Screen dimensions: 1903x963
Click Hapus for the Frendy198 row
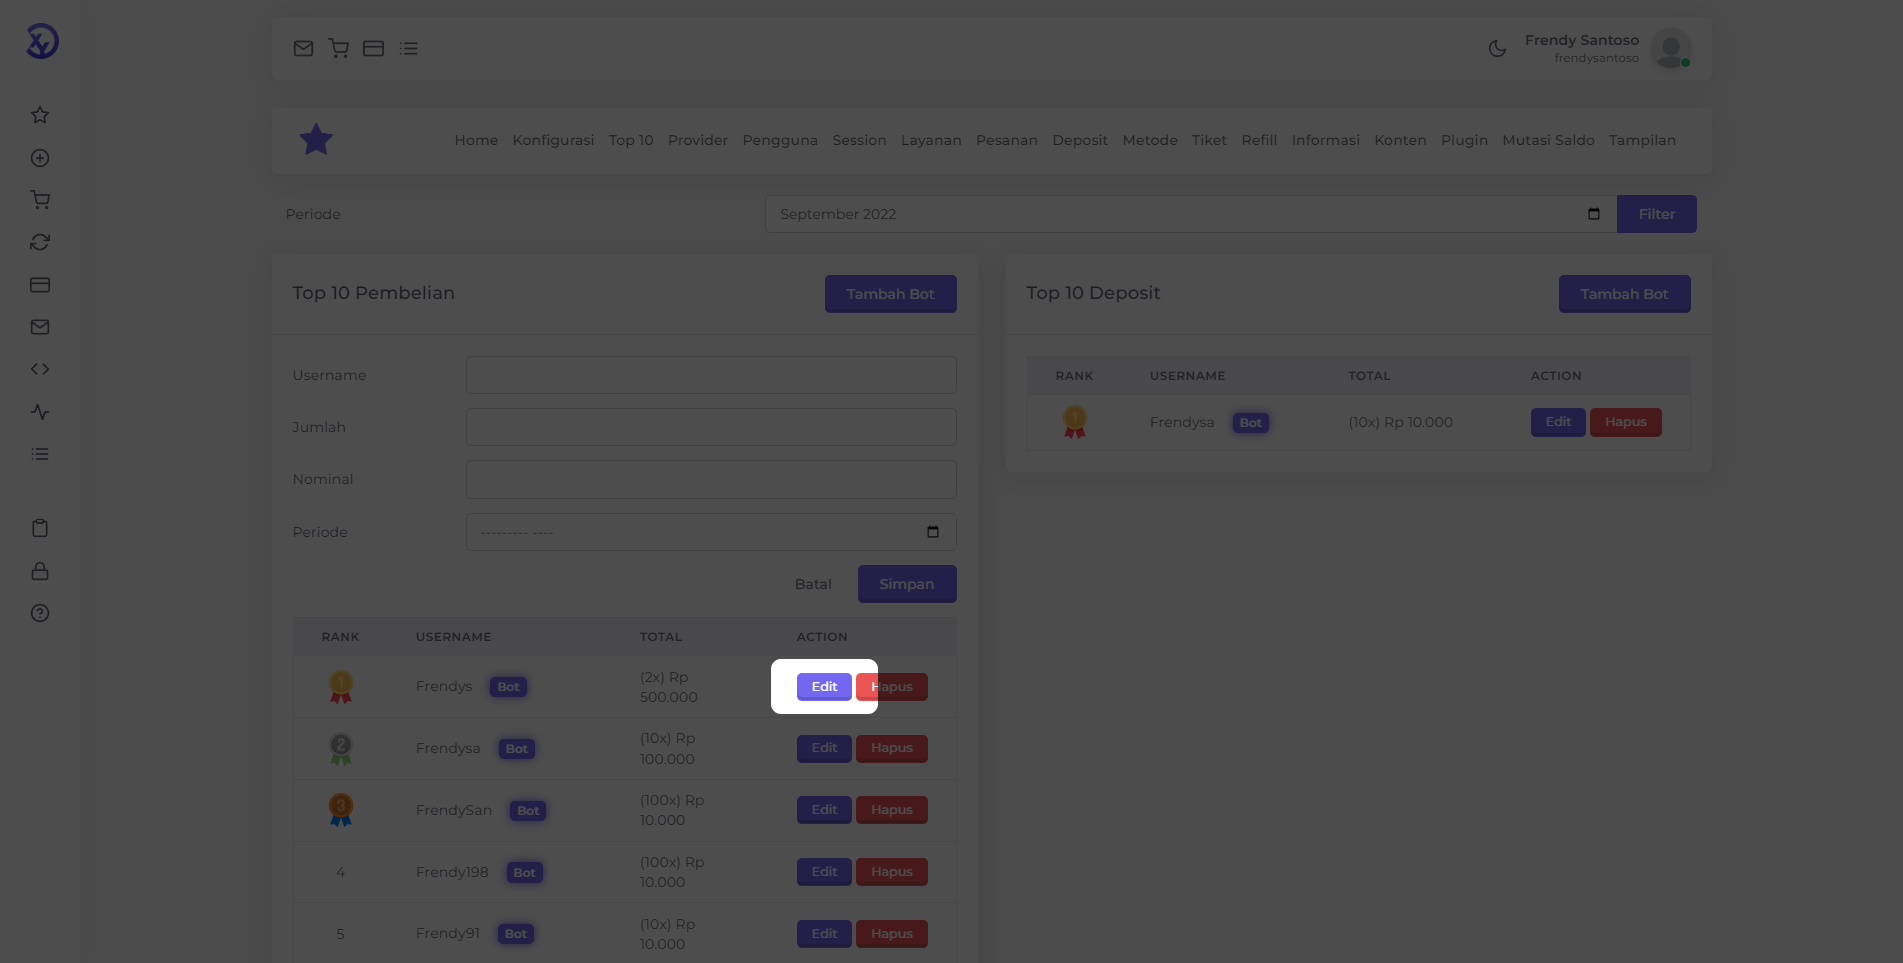[892, 872]
